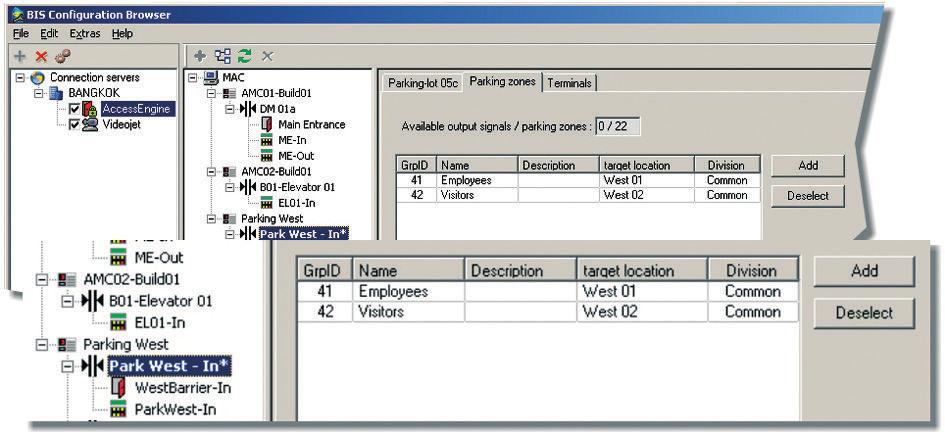
Task: Click the red X delete icon
Action: tap(41, 57)
